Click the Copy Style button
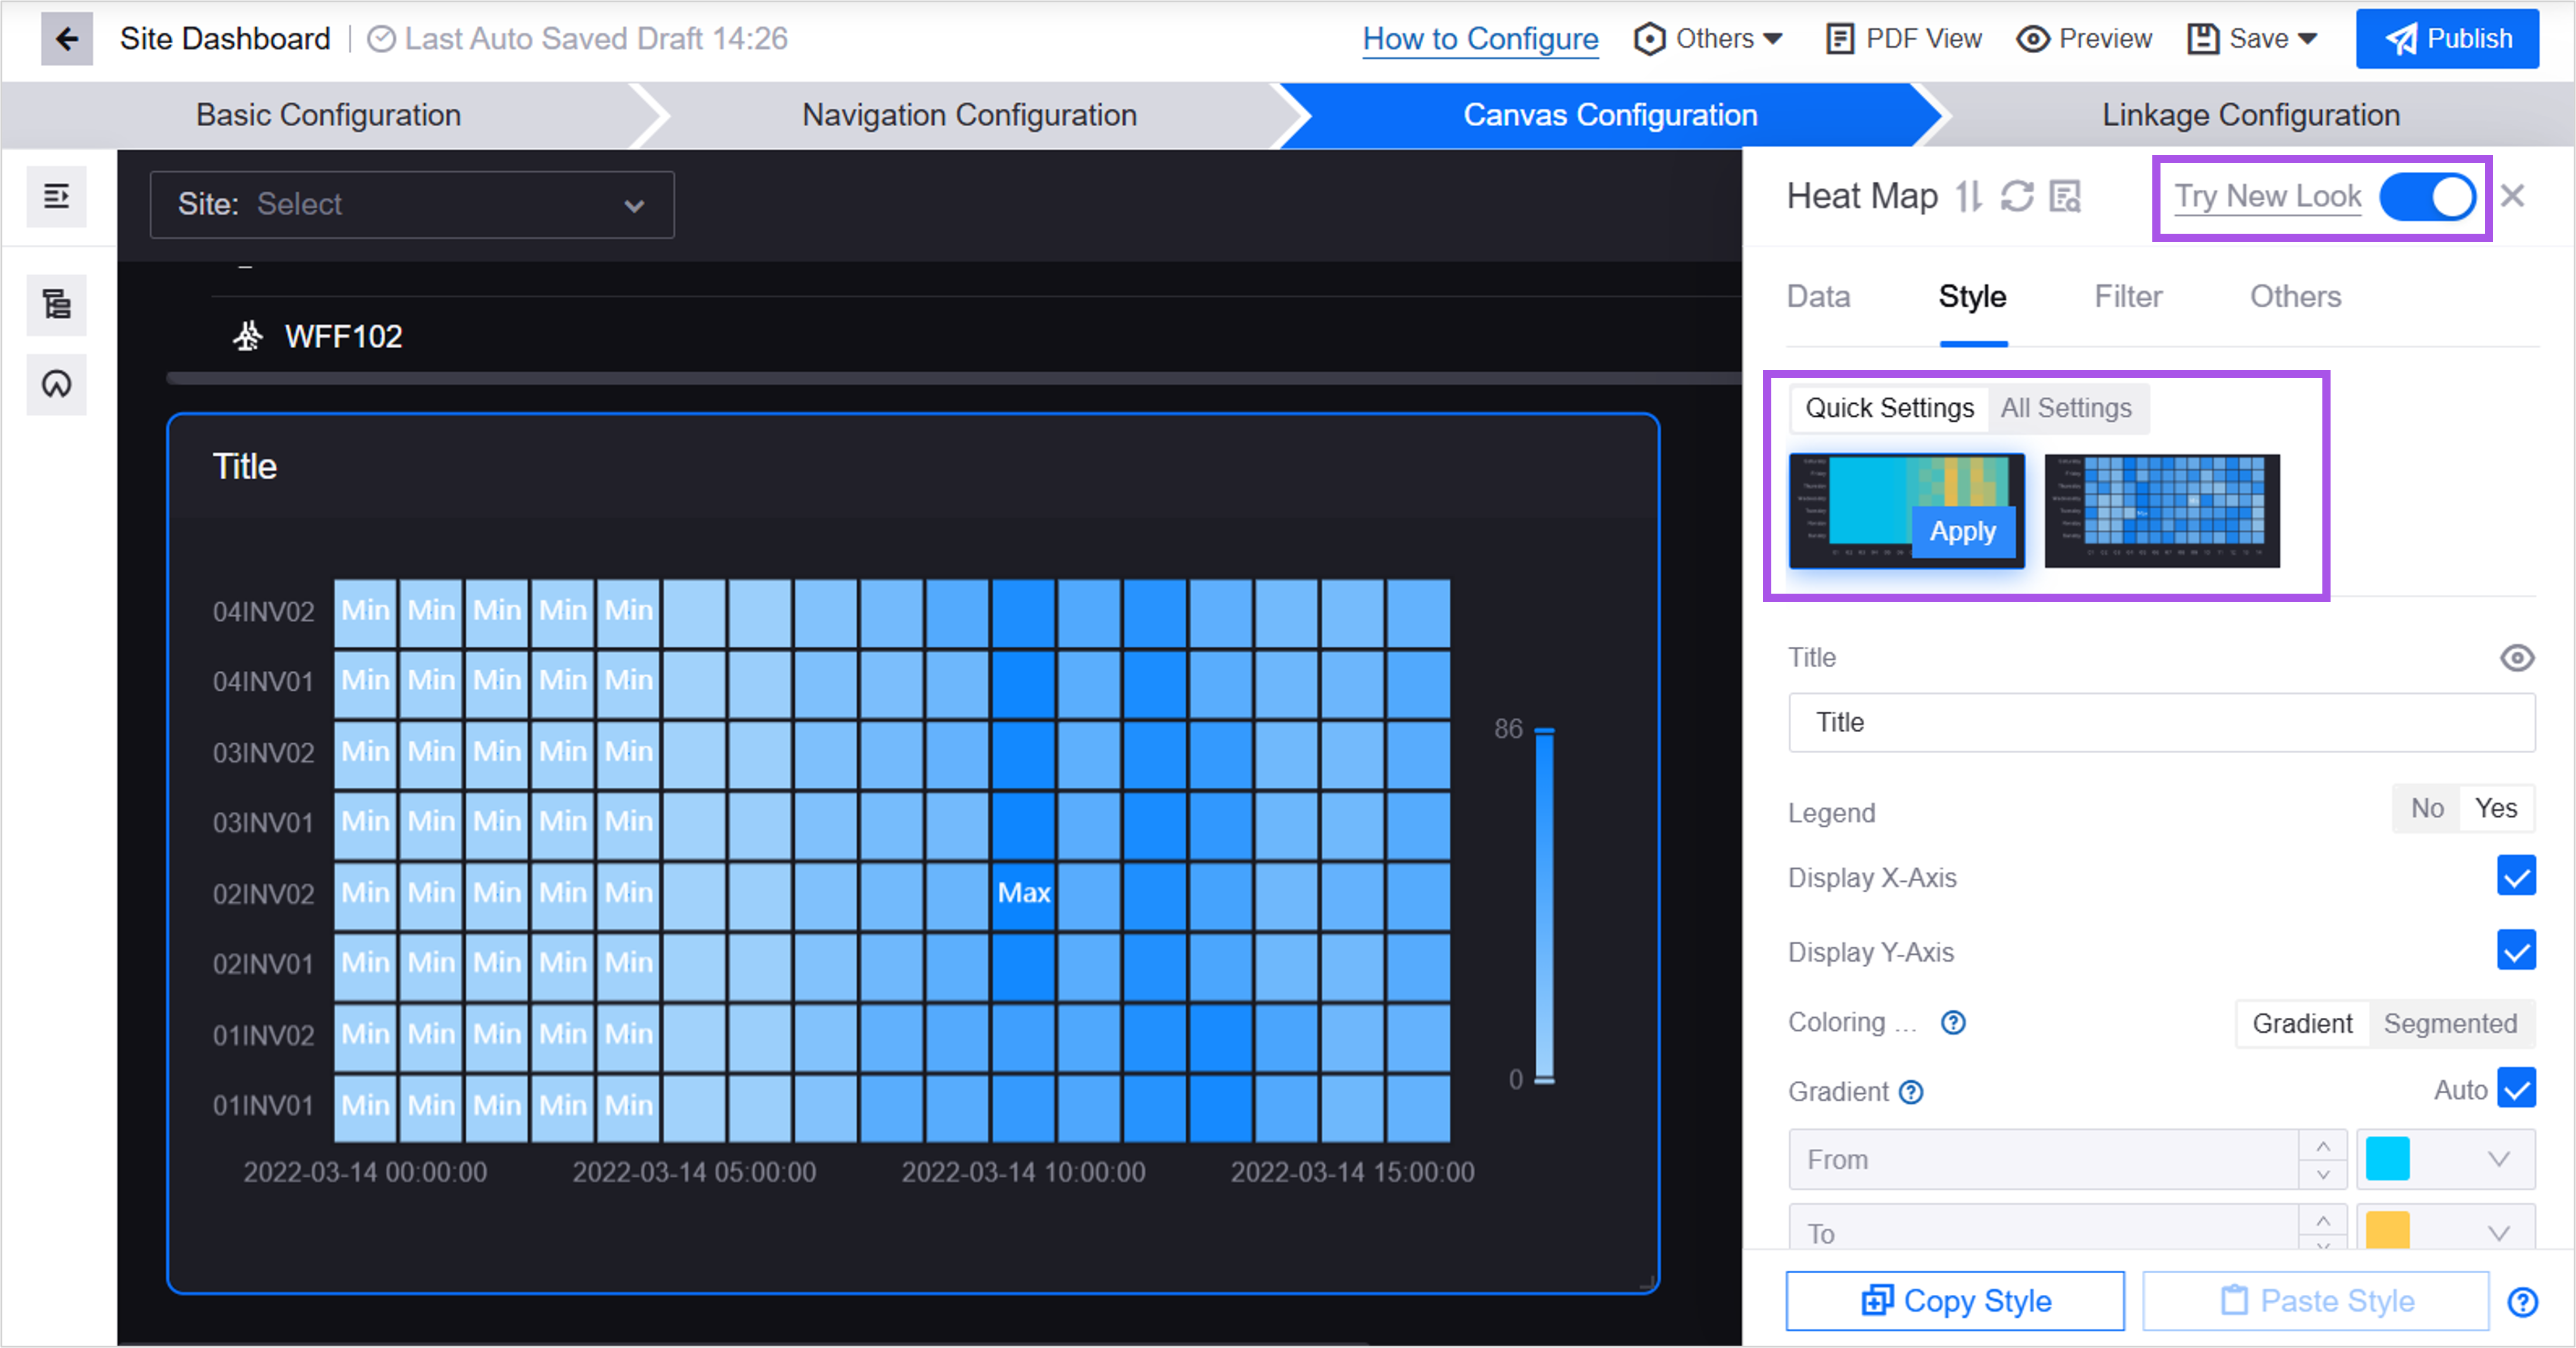 point(1955,1301)
